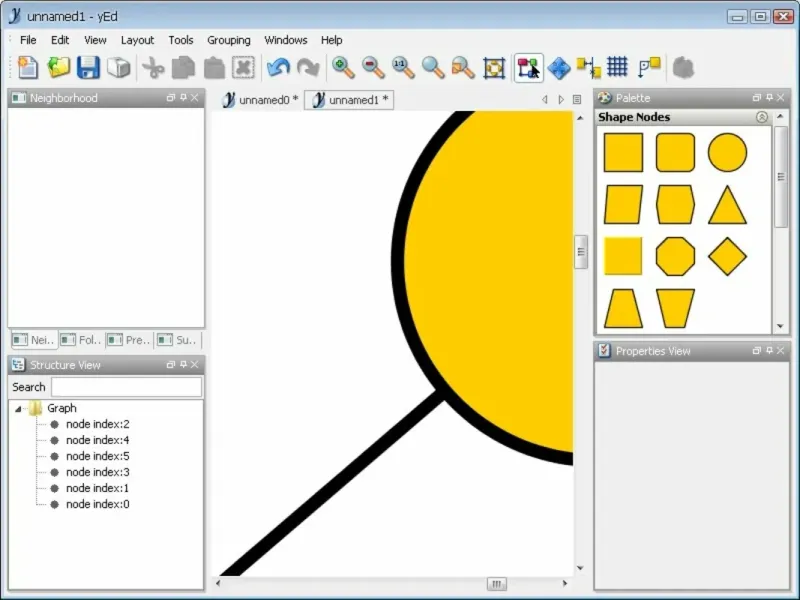Open a file with the folder icon
The width and height of the screenshot is (800, 600).
click(58, 68)
